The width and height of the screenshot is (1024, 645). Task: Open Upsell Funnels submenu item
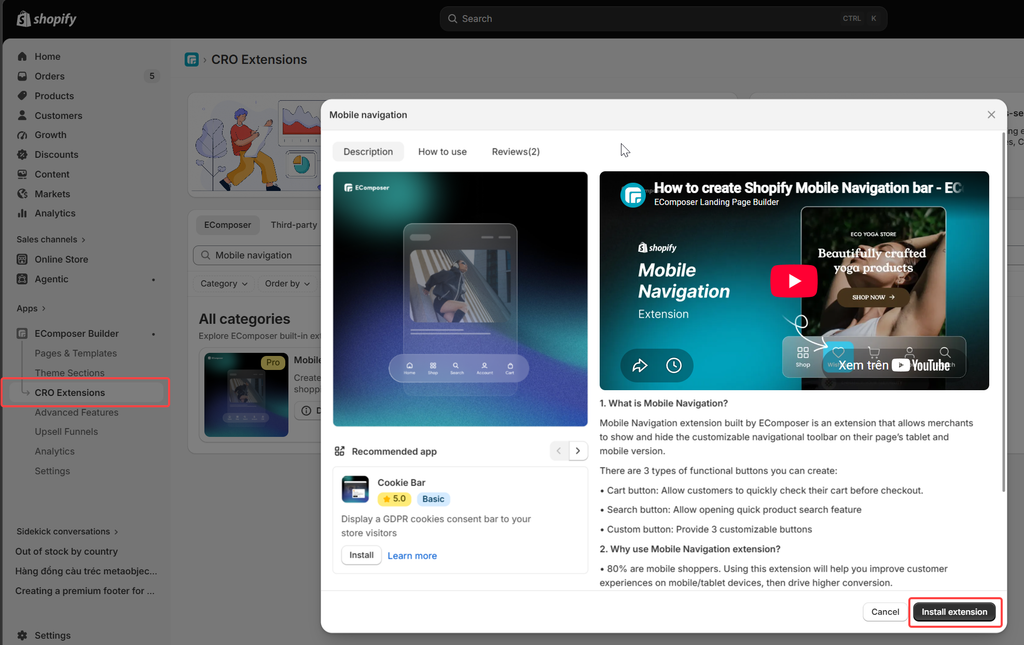(66, 432)
